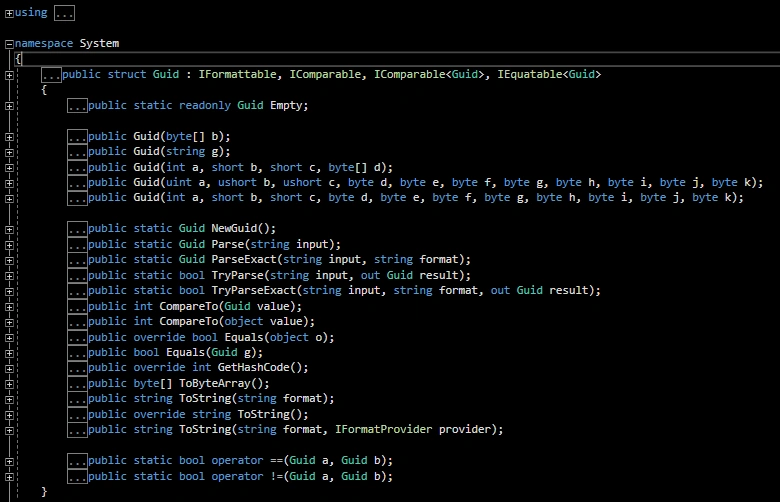
Task: Expand gutter plus beside ToByteArray() method
Action: tap(9, 384)
